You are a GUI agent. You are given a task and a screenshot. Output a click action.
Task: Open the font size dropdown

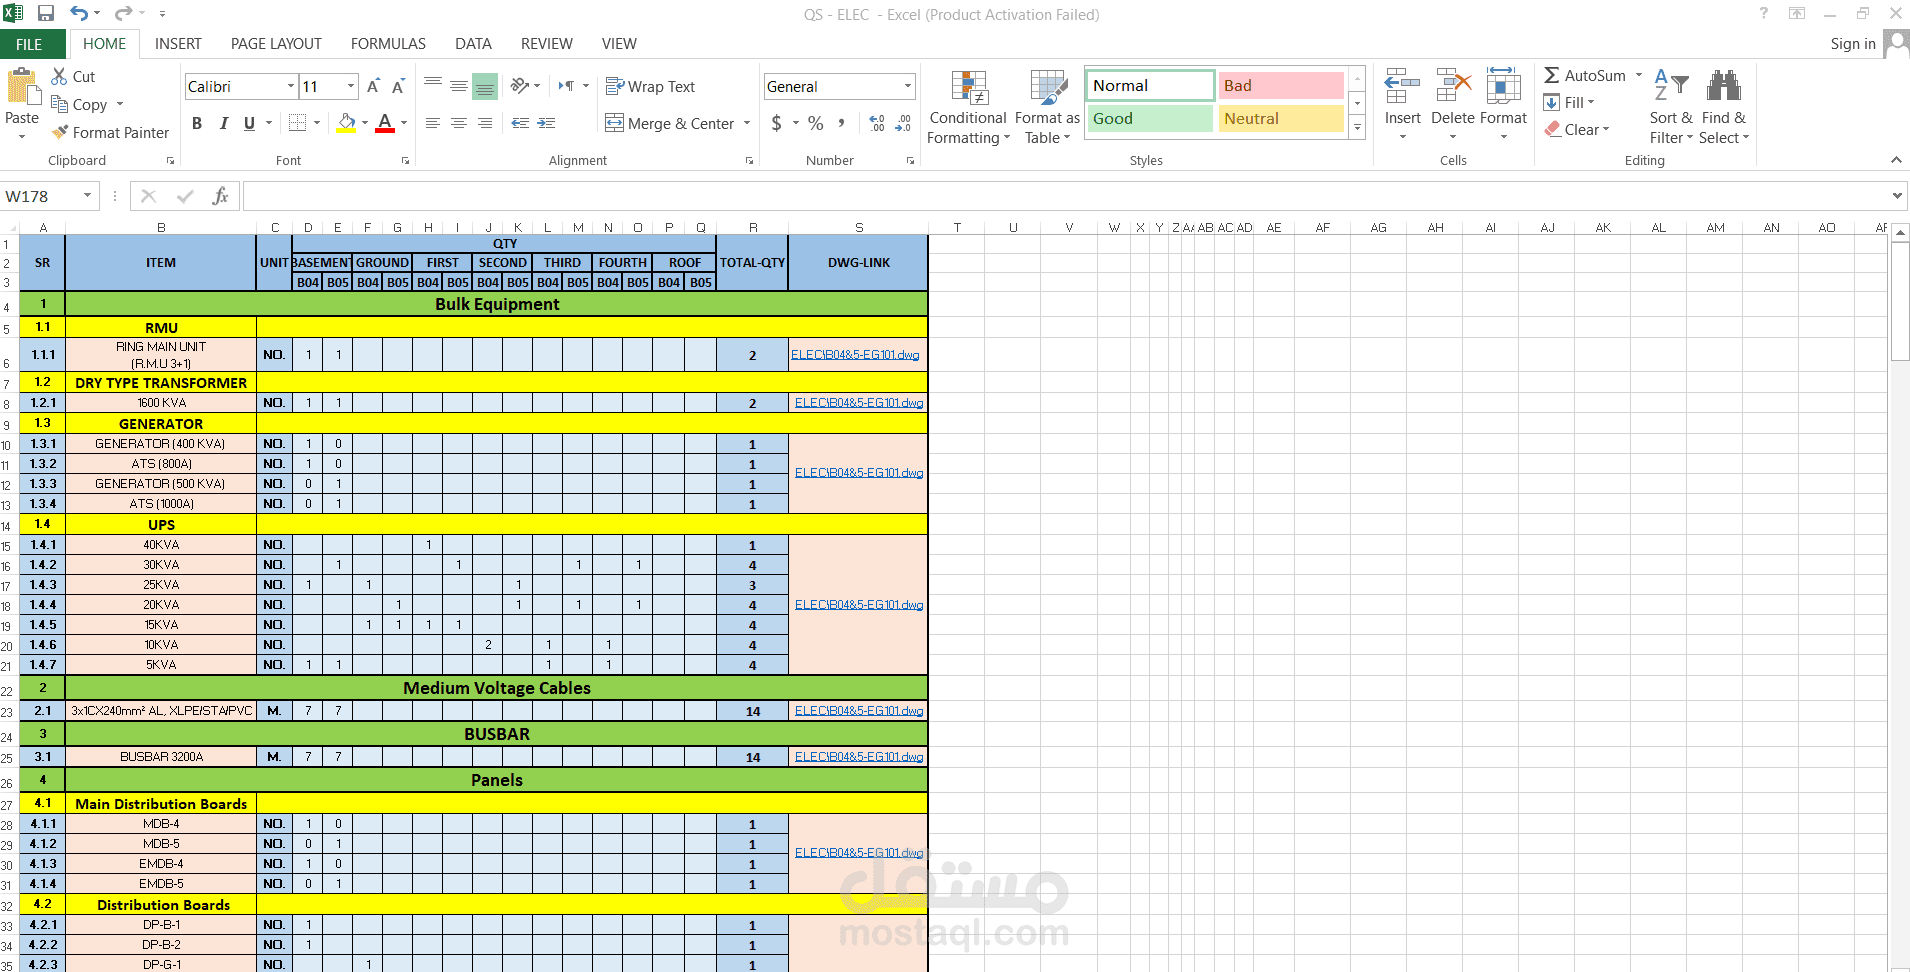coord(351,86)
